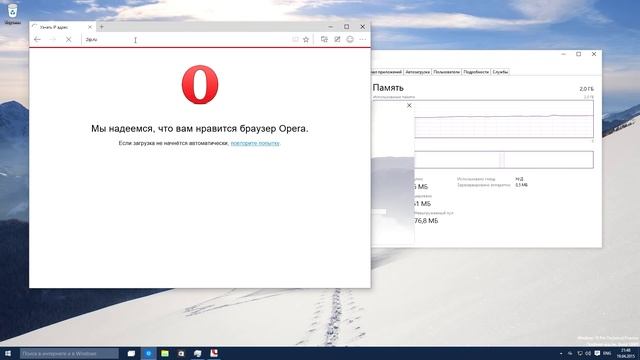Open volume control in system tray

pos(588,353)
